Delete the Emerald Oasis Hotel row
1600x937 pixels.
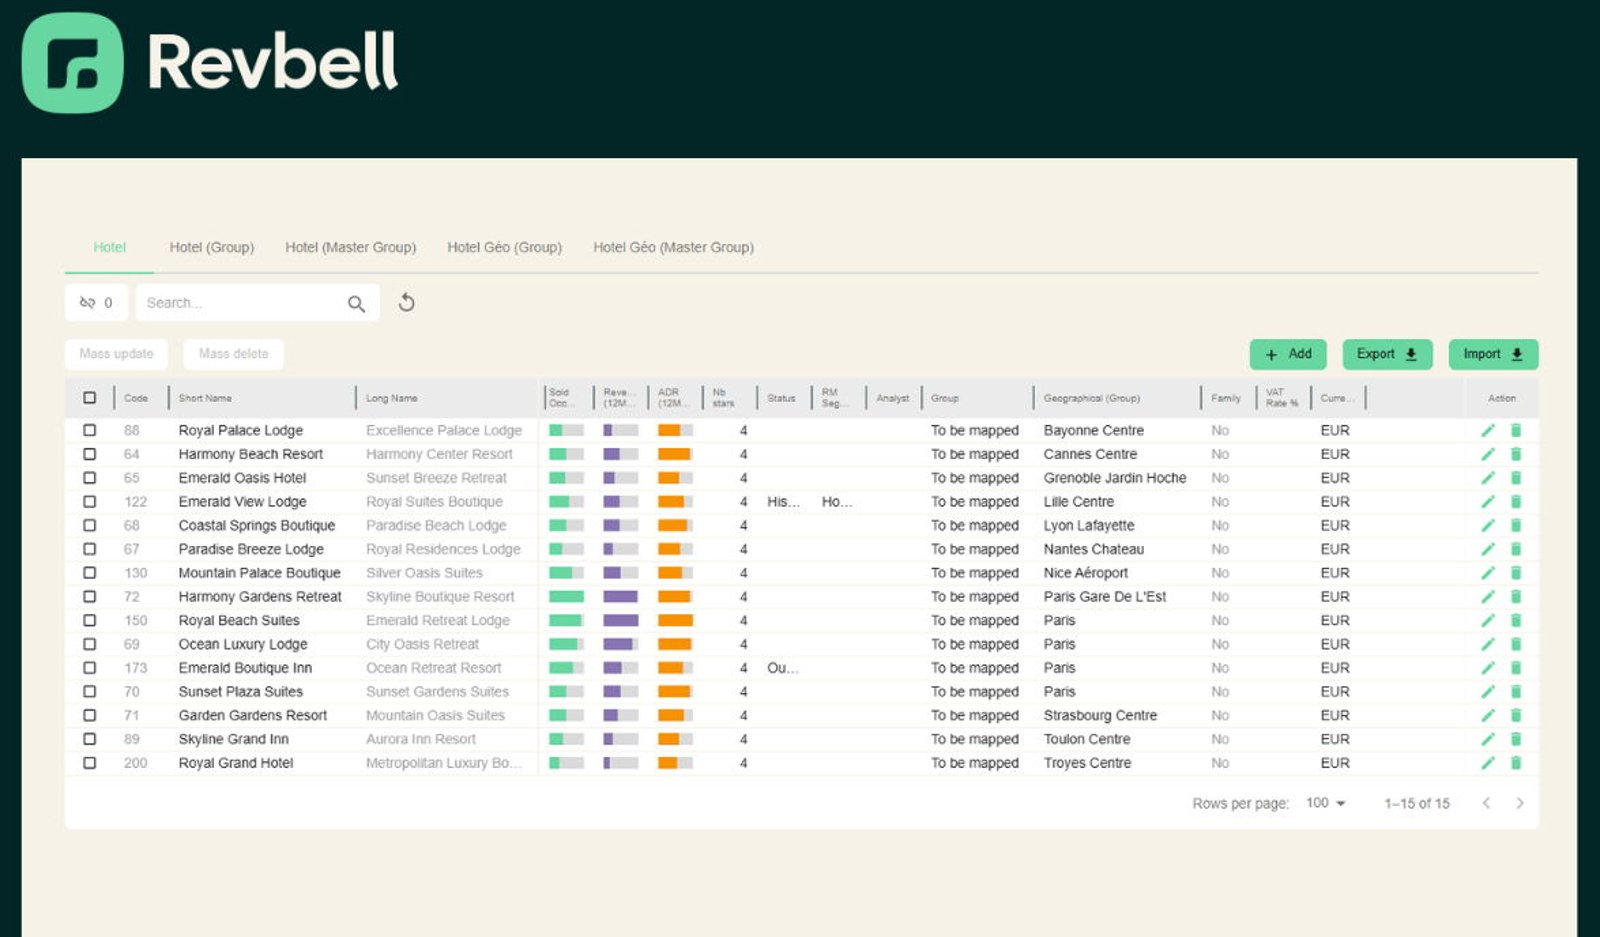pyautogui.click(x=1516, y=478)
